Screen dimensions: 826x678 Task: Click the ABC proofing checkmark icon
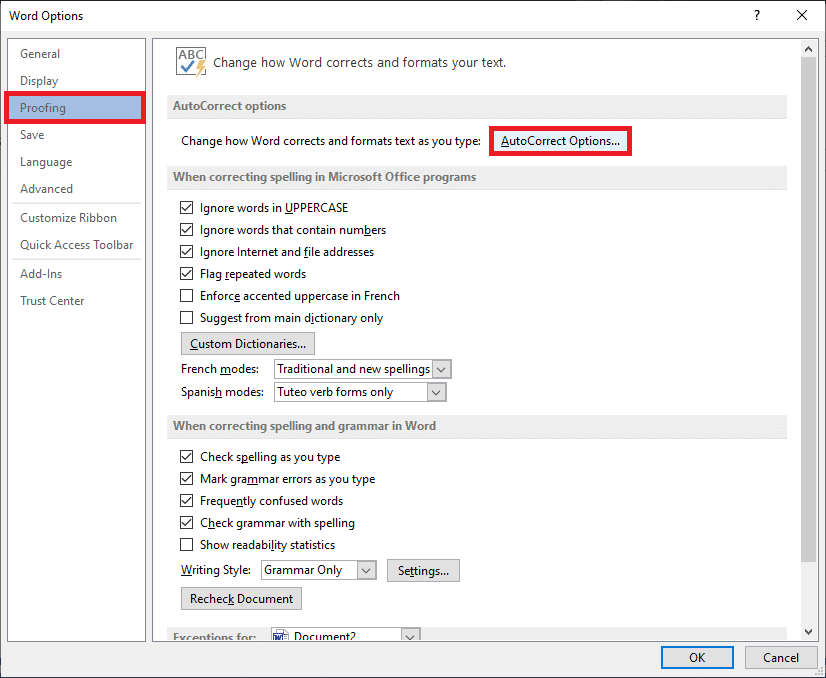pyautogui.click(x=191, y=62)
